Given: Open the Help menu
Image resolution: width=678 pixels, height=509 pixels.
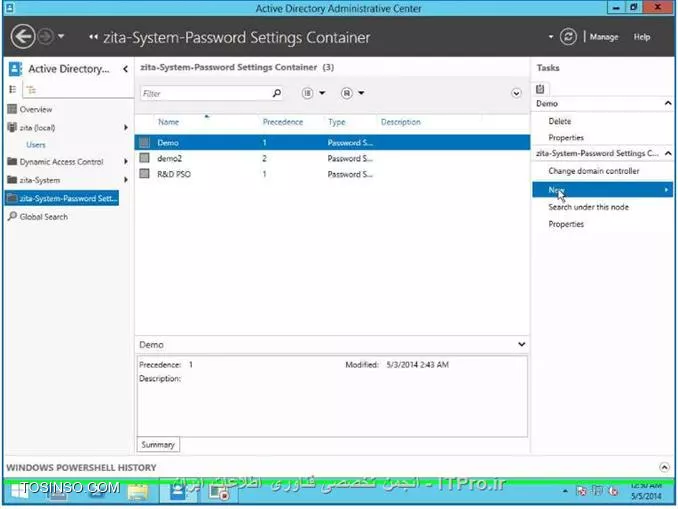Looking at the screenshot, I should [x=642, y=37].
